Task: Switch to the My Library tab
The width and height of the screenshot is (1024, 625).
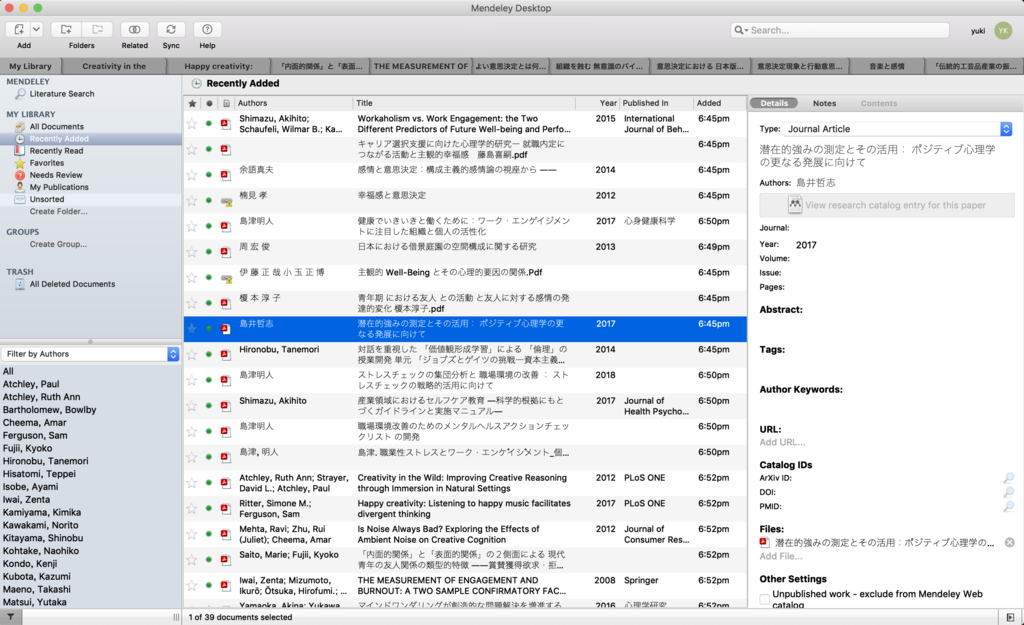Action: (x=30, y=66)
